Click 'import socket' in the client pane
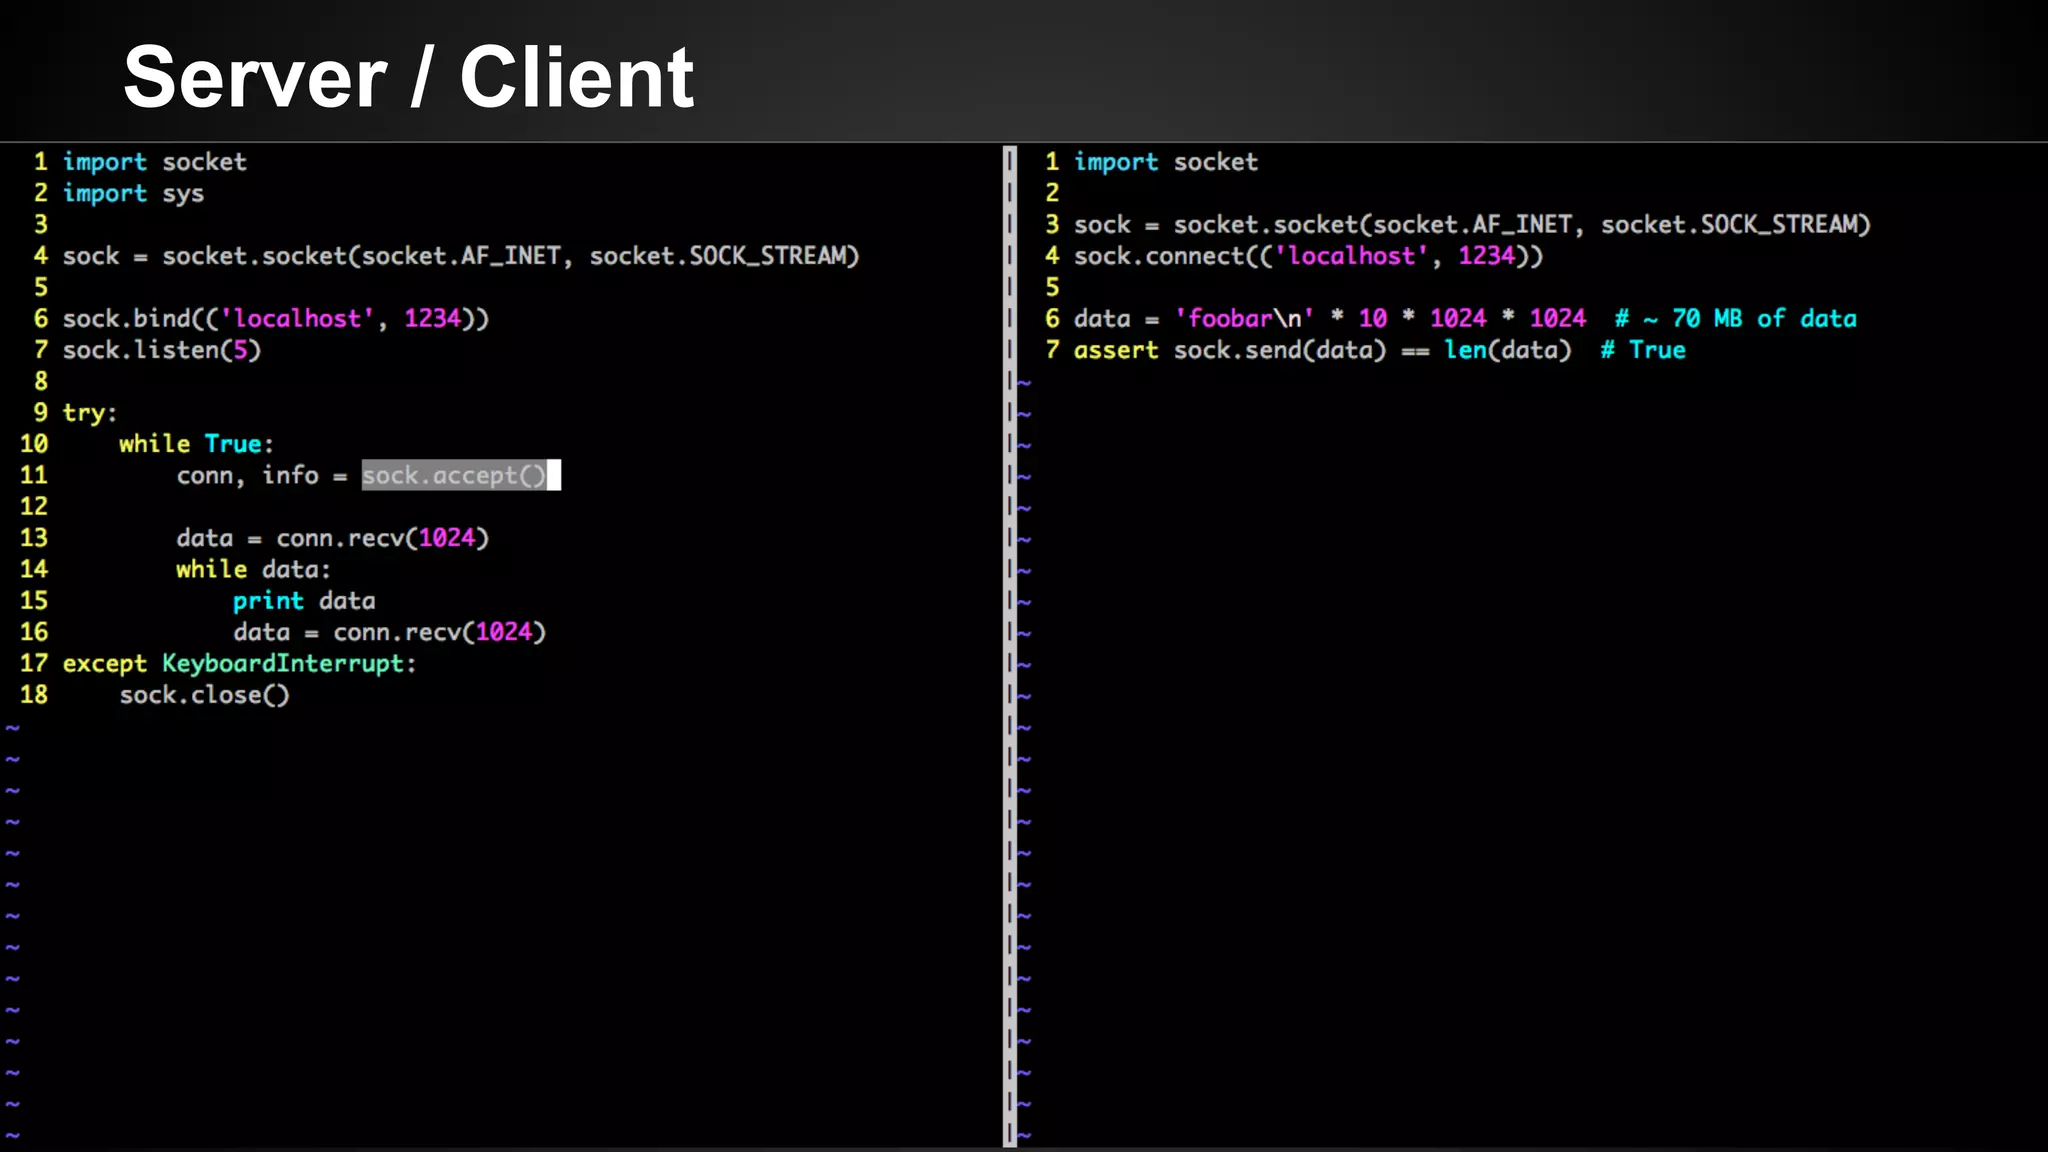2048x1152 pixels. (x=1166, y=162)
